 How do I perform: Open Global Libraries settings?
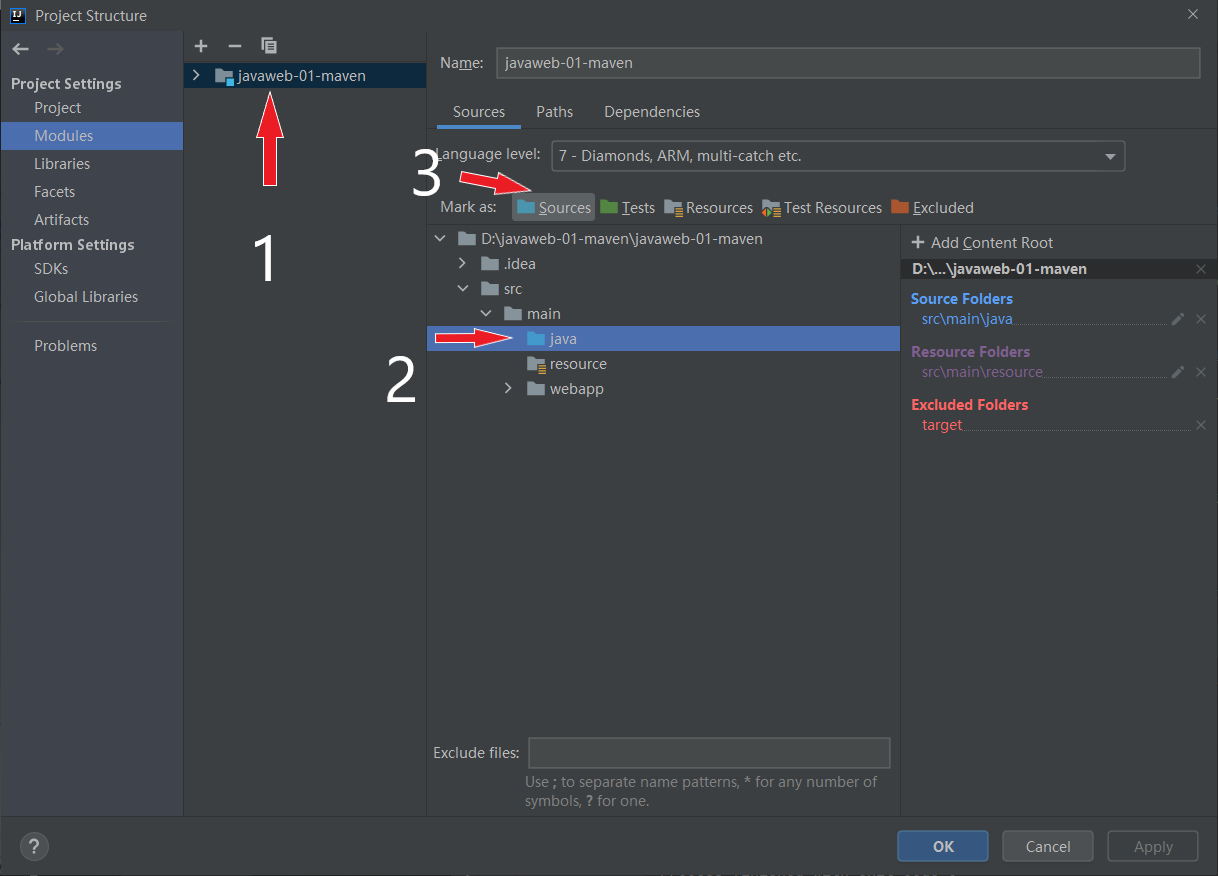tap(86, 297)
